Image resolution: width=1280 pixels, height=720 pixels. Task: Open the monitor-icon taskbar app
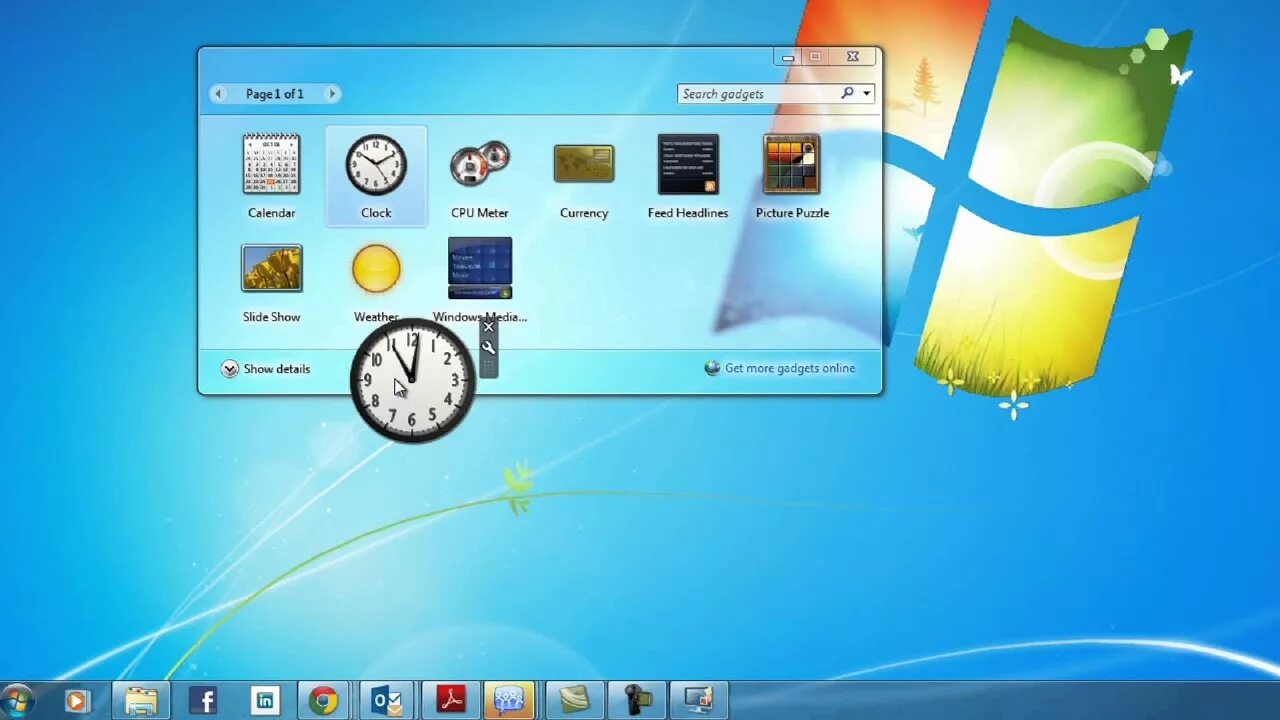click(699, 701)
